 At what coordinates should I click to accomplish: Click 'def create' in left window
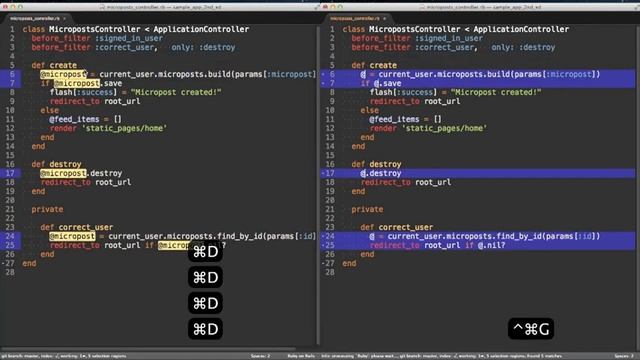coord(54,65)
